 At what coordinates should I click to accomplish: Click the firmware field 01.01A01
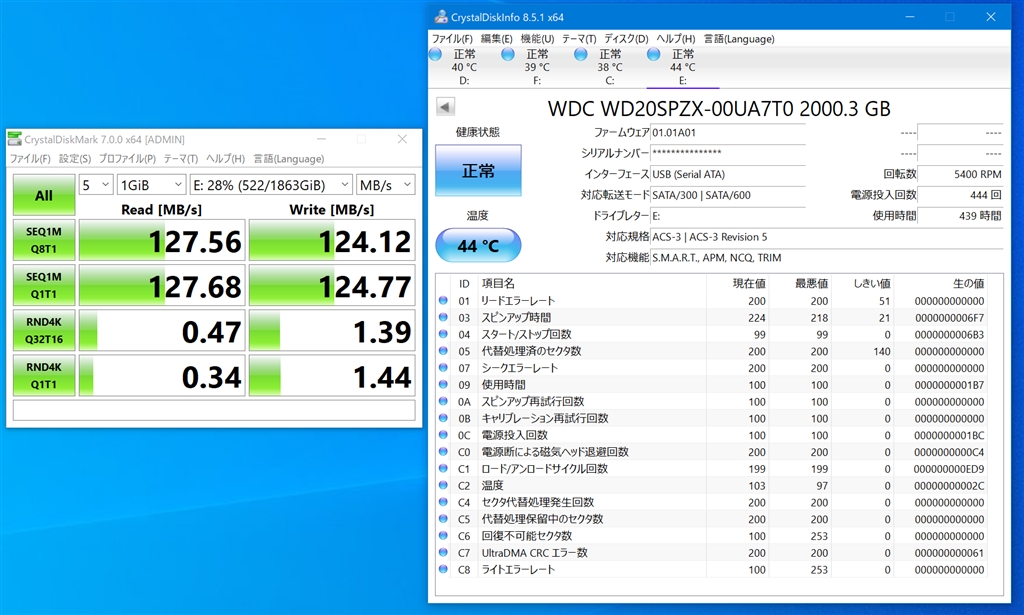pos(728,133)
